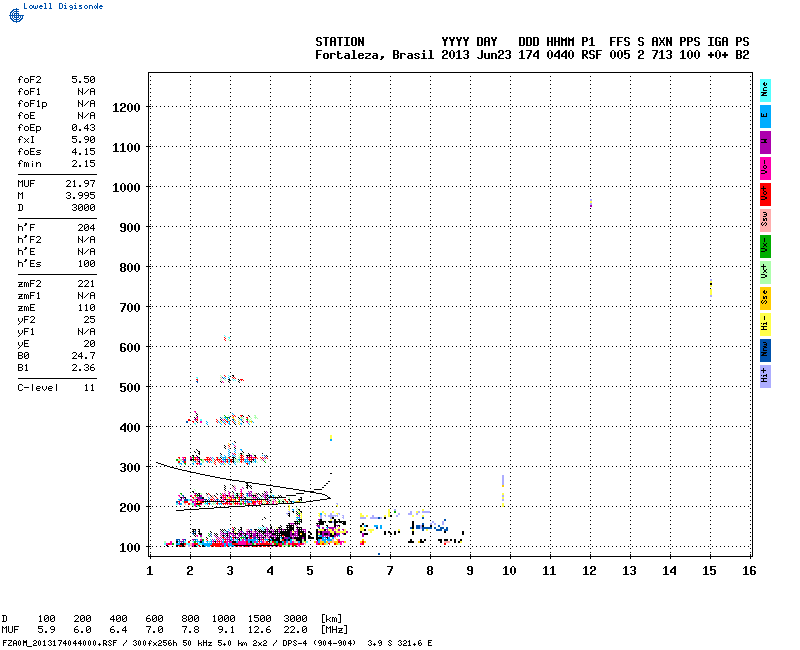Click the D table value 3000 at bottom
The image size is (800, 650).
(295, 618)
